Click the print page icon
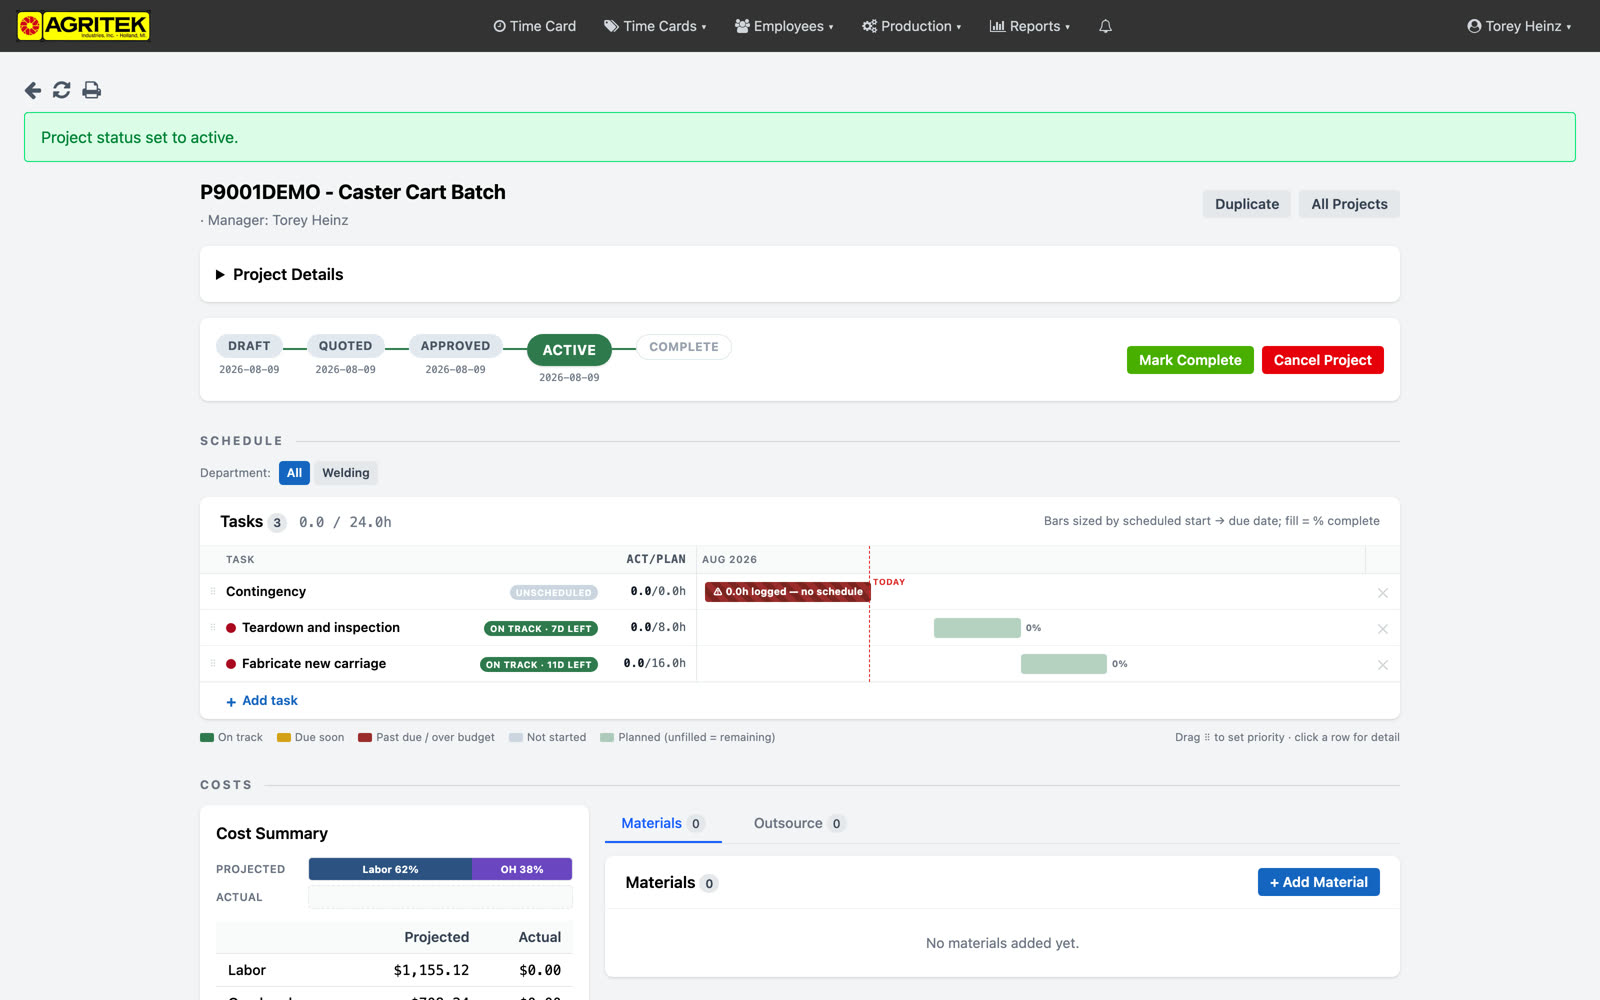The width and height of the screenshot is (1600, 1000). click(x=91, y=90)
